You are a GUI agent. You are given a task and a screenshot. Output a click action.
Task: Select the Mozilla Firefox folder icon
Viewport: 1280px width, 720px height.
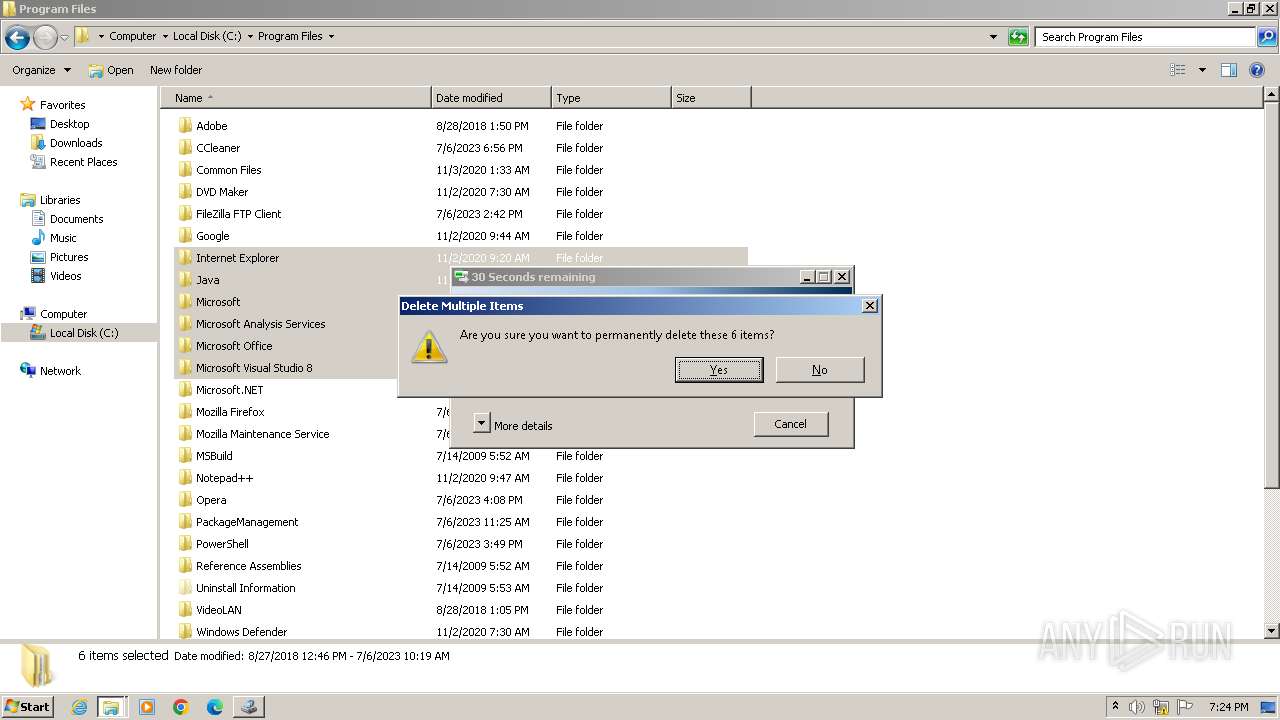click(x=185, y=412)
